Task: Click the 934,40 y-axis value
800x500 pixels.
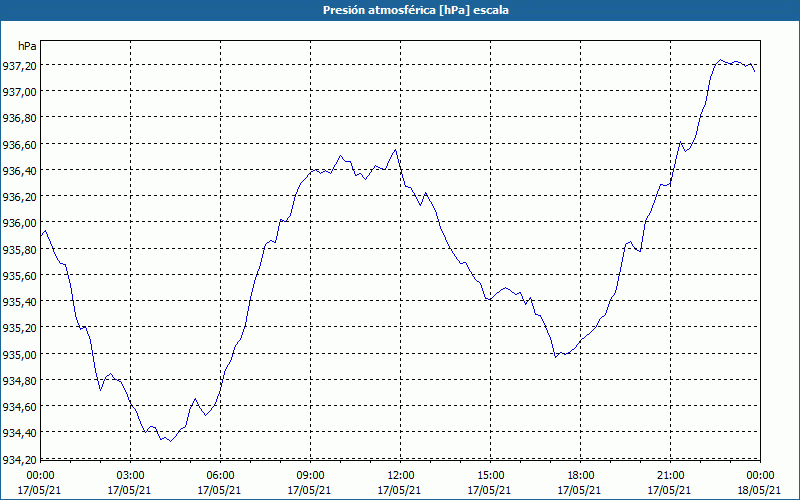Action: click(20, 433)
